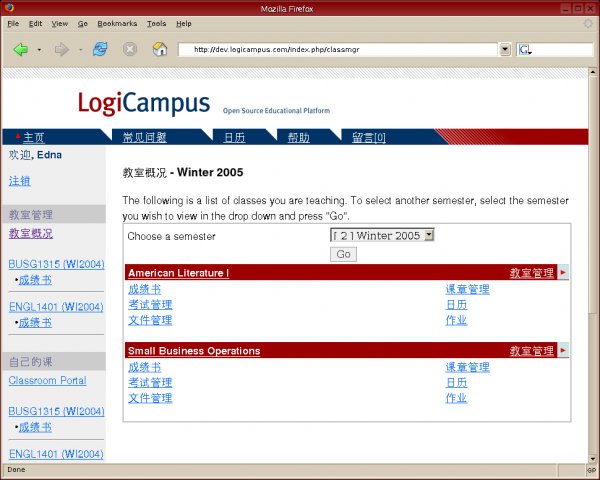
Task: Open first BUSG1315 (WI2004) sidebar link
Action: 56,264
